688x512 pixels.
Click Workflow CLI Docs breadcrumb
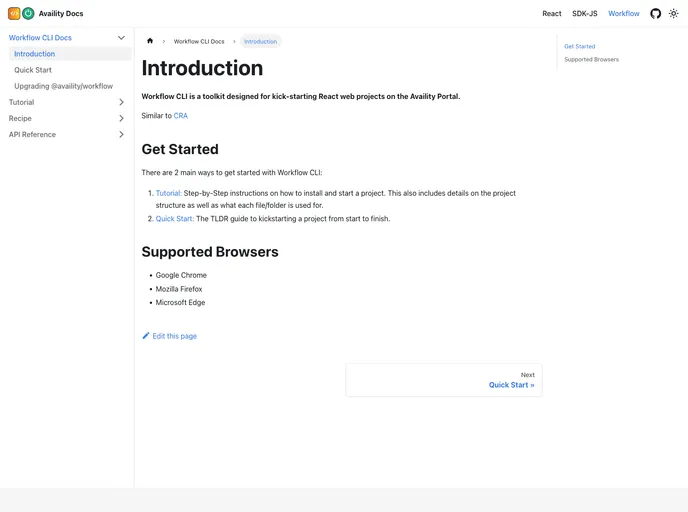coord(199,41)
